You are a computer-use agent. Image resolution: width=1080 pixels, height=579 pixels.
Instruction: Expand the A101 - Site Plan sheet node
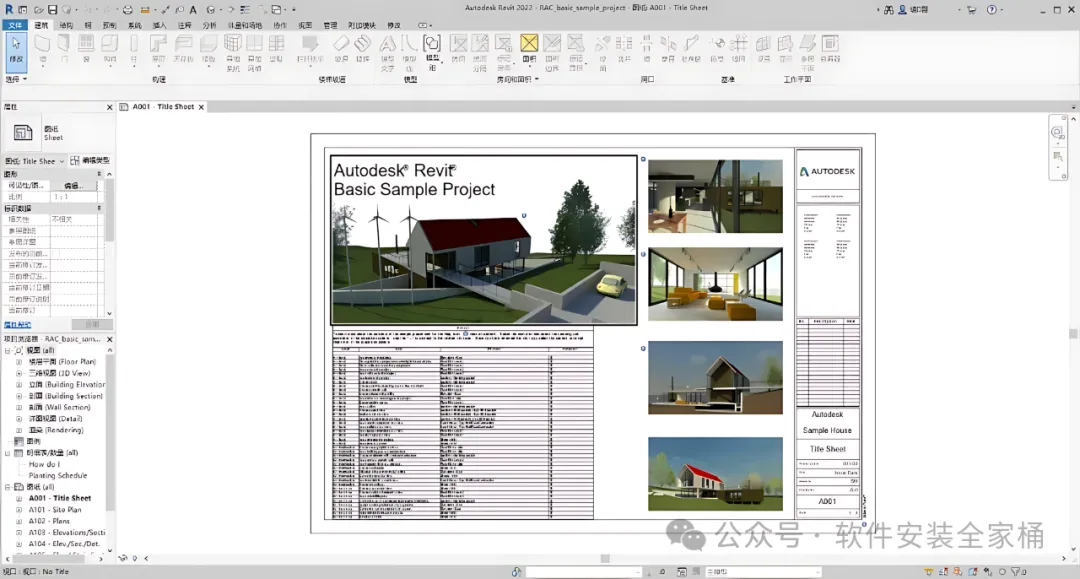(x=19, y=510)
